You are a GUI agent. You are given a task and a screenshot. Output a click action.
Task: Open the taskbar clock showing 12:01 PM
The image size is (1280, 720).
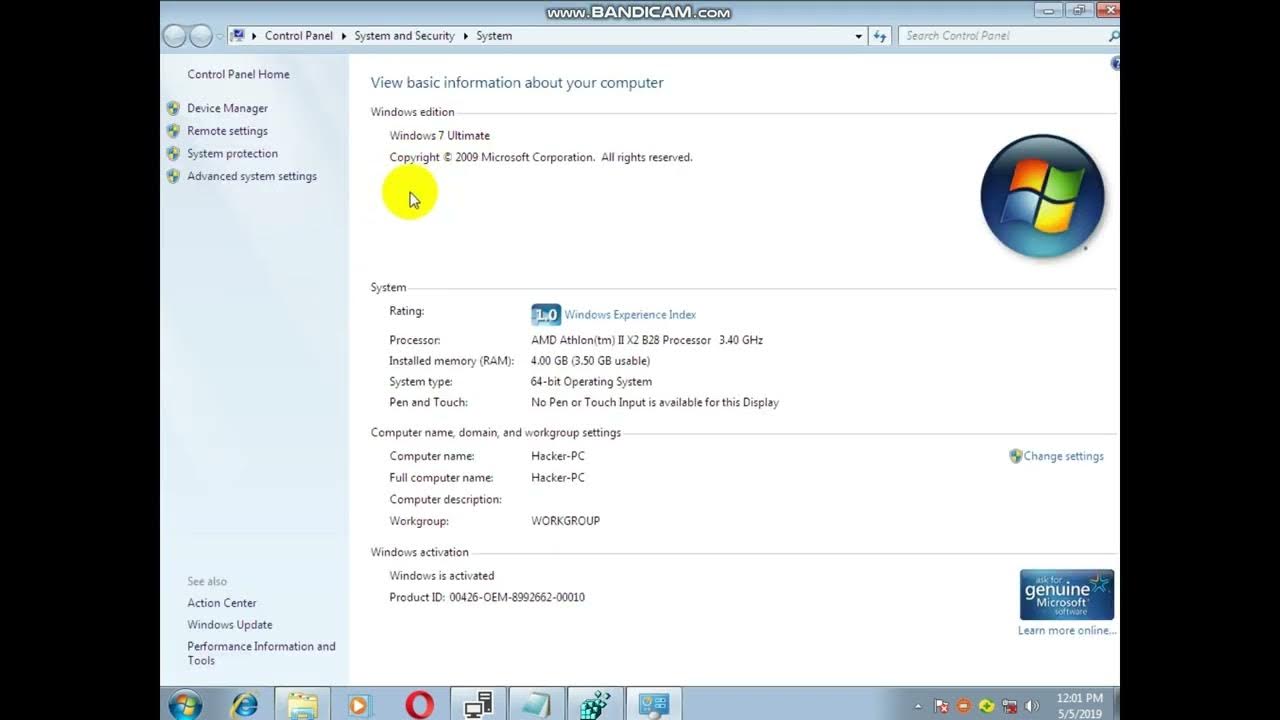click(1079, 705)
